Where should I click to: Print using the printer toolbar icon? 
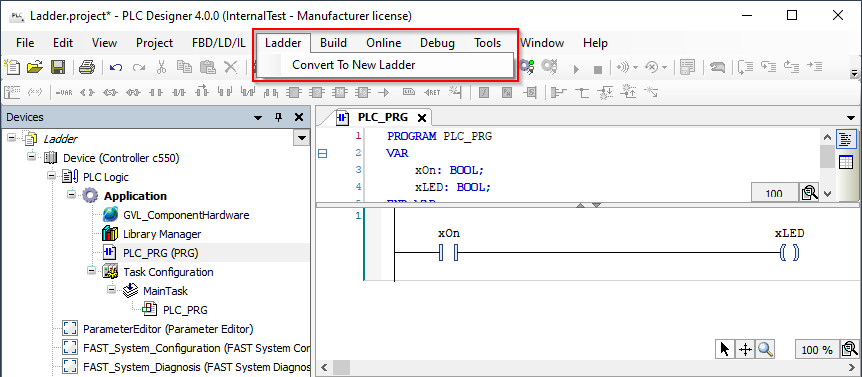coord(87,68)
